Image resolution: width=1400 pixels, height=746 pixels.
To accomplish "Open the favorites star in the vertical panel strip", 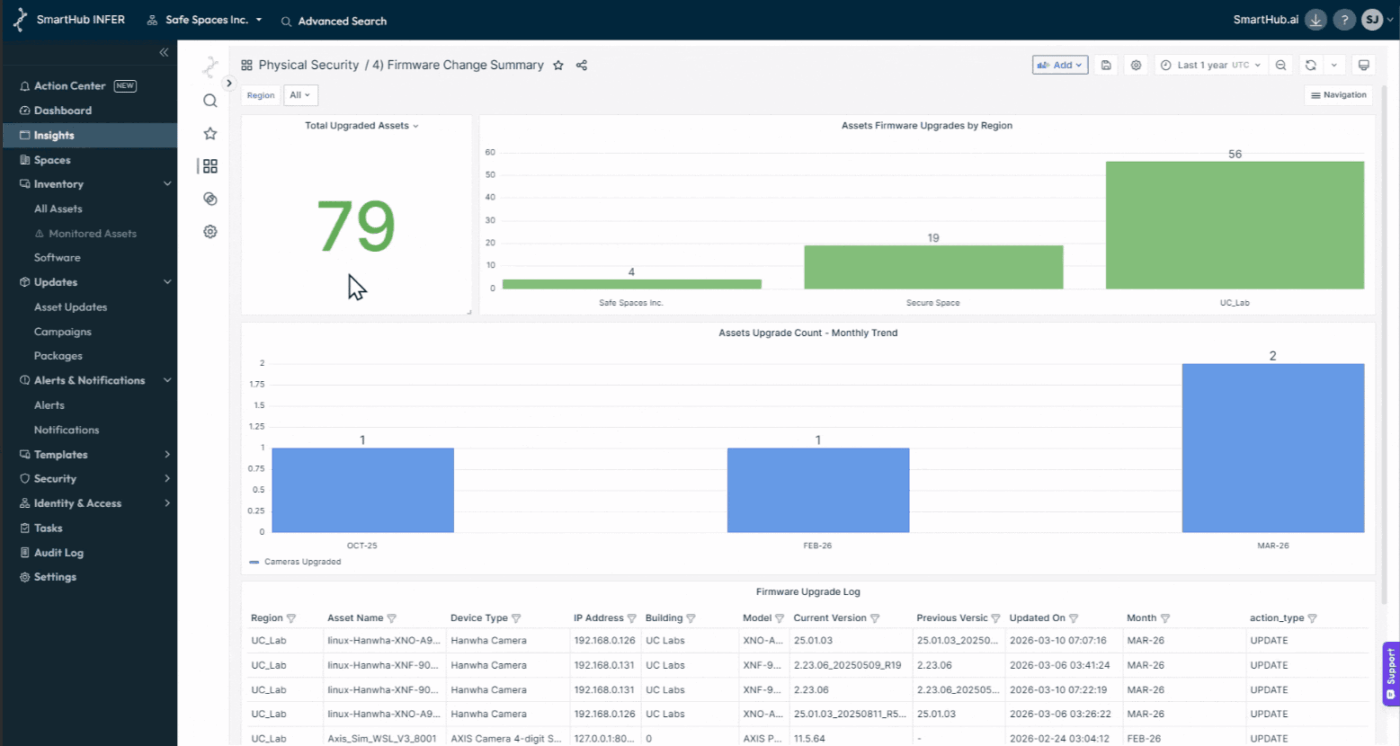I will tap(210, 132).
